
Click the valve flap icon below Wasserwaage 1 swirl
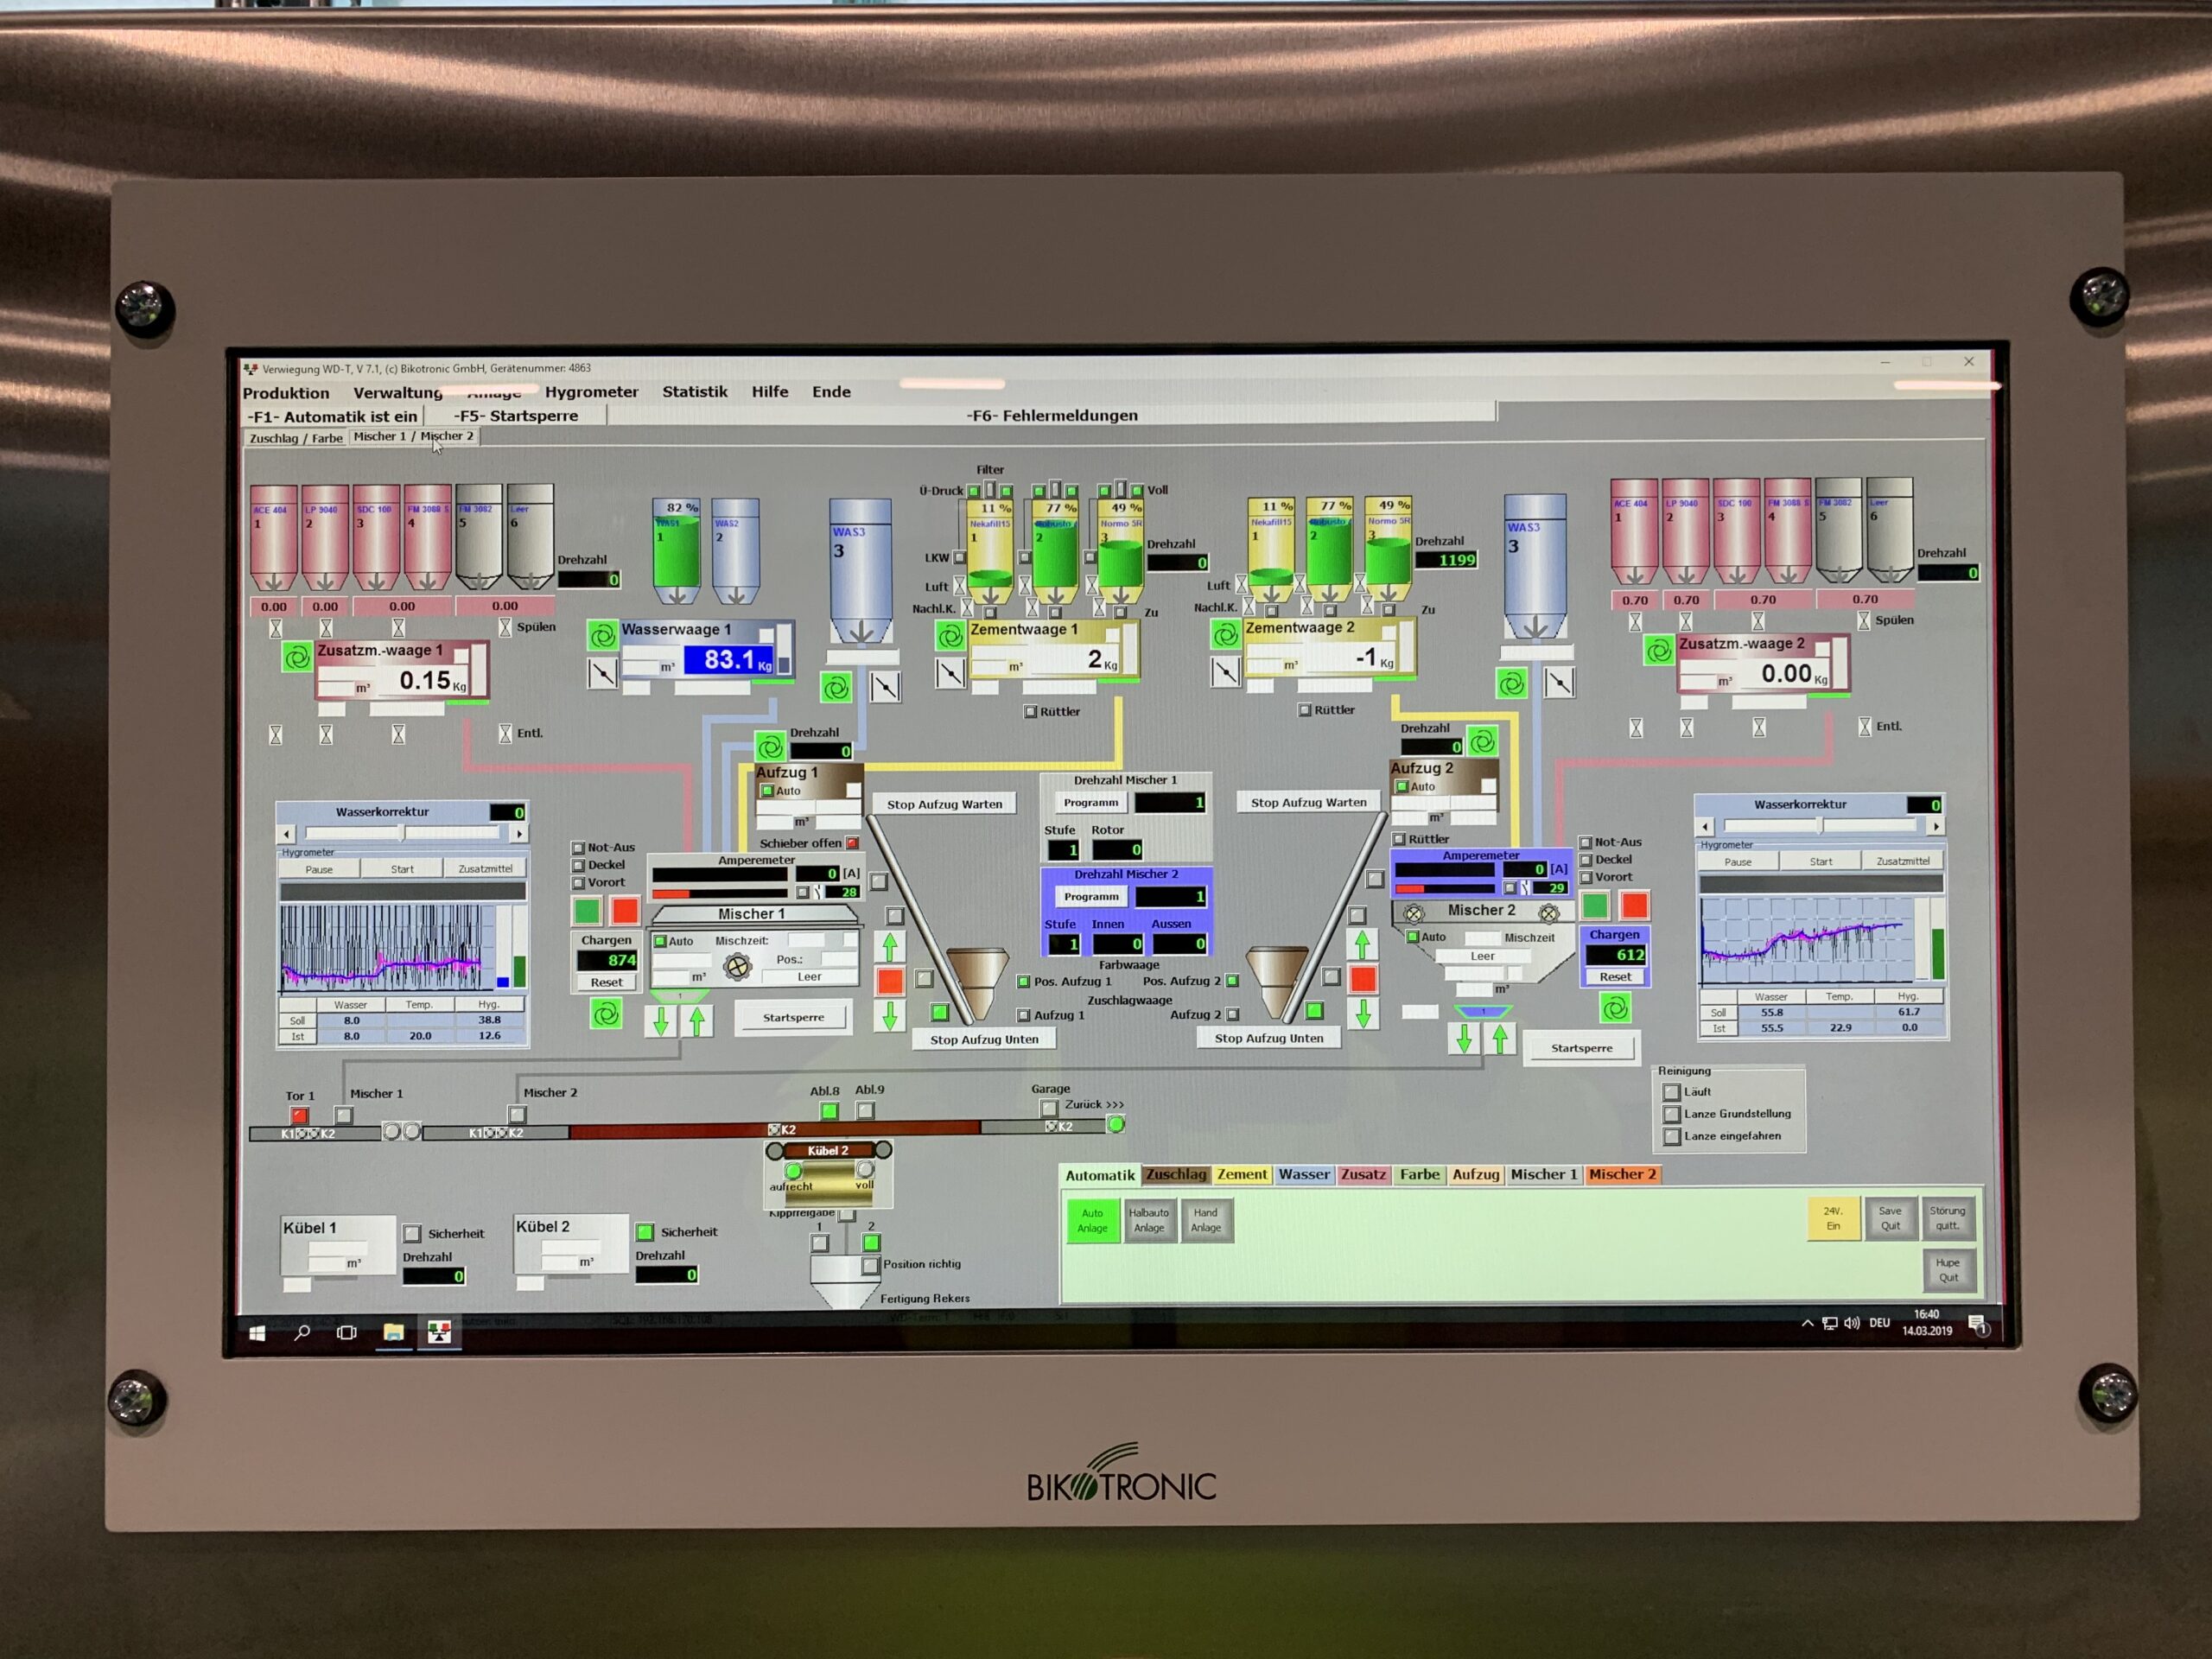point(602,674)
